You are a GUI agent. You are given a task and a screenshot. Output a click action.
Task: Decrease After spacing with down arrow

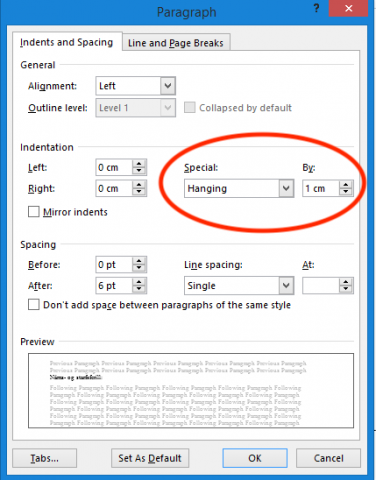139,290
